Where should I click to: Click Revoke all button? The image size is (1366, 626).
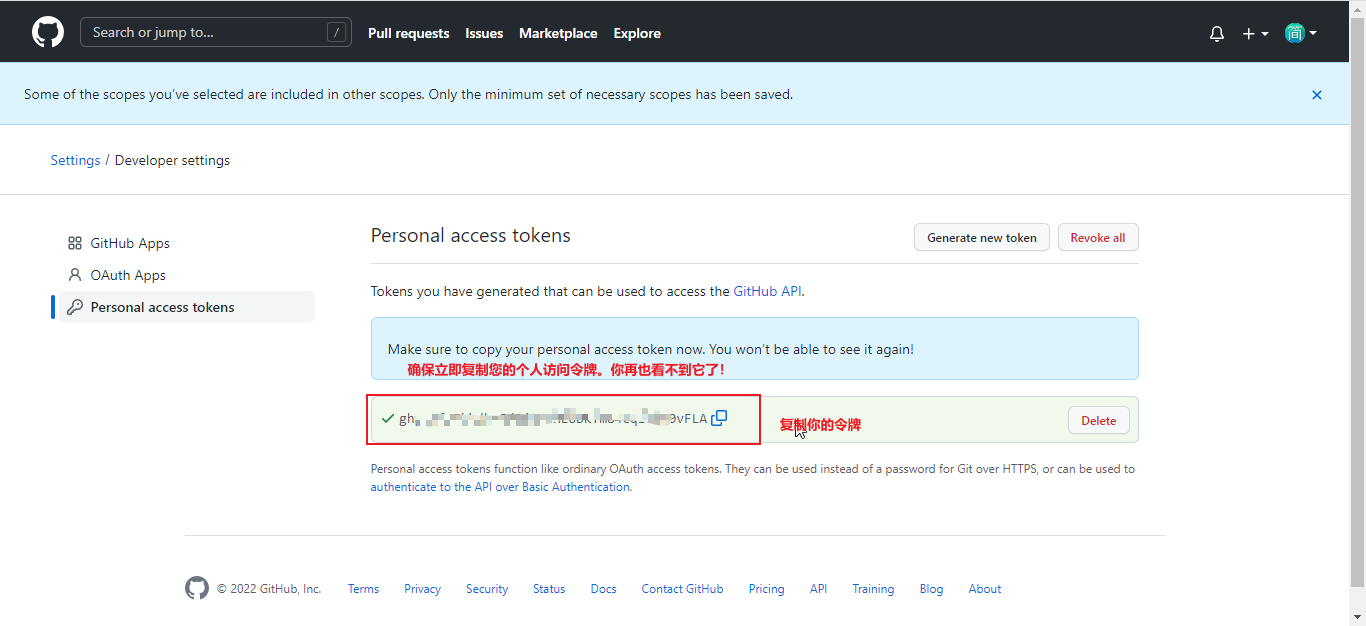pyautogui.click(x=1098, y=237)
